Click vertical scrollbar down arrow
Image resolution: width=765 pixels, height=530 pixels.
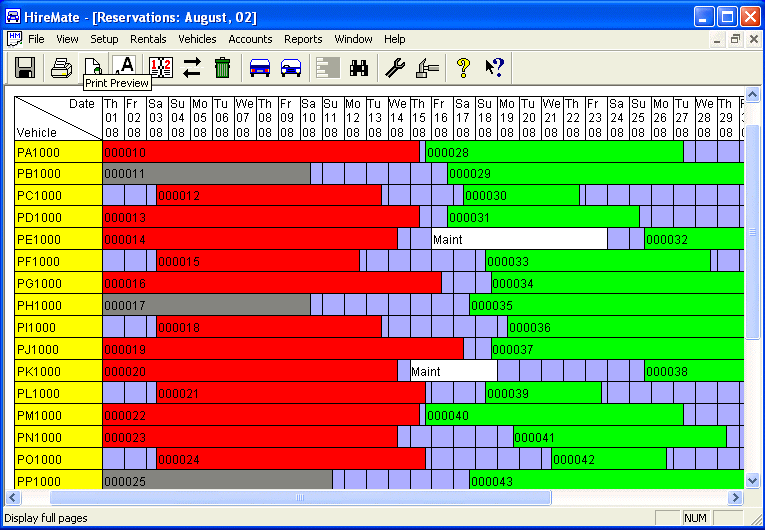tap(754, 481)
